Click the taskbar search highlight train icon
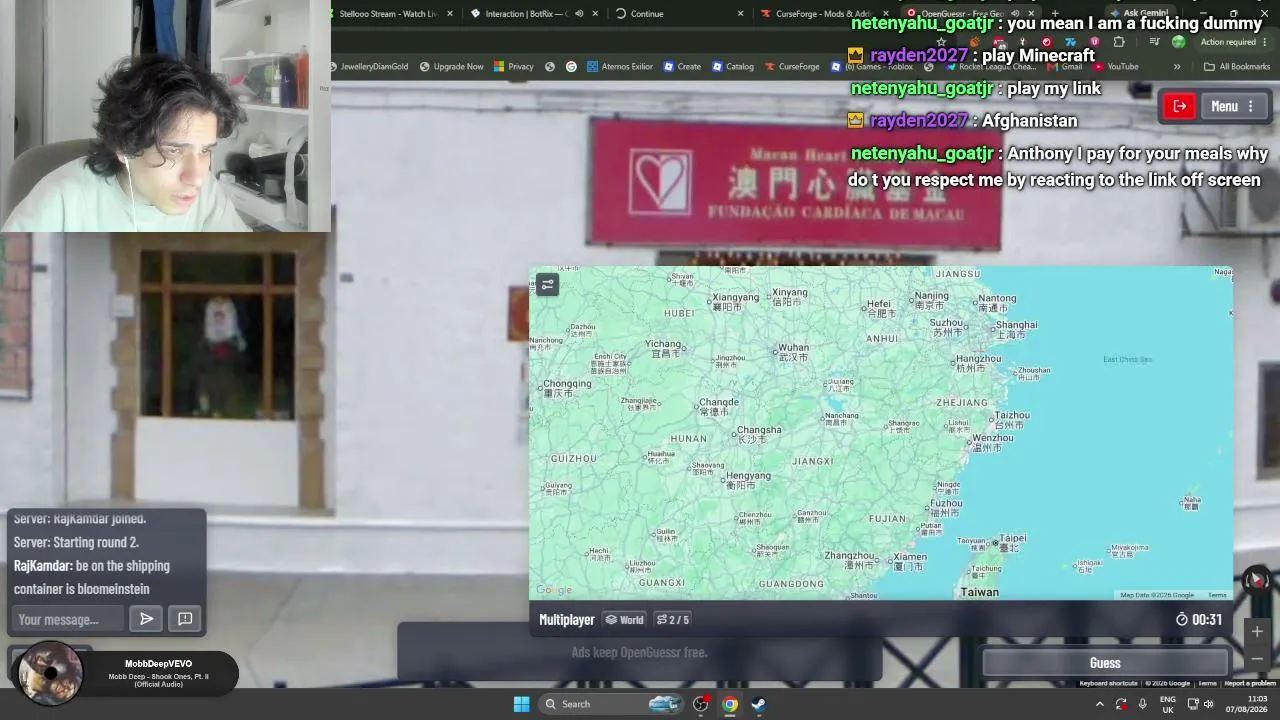This screenshot has height=720, width=1280. pos(664,704)
